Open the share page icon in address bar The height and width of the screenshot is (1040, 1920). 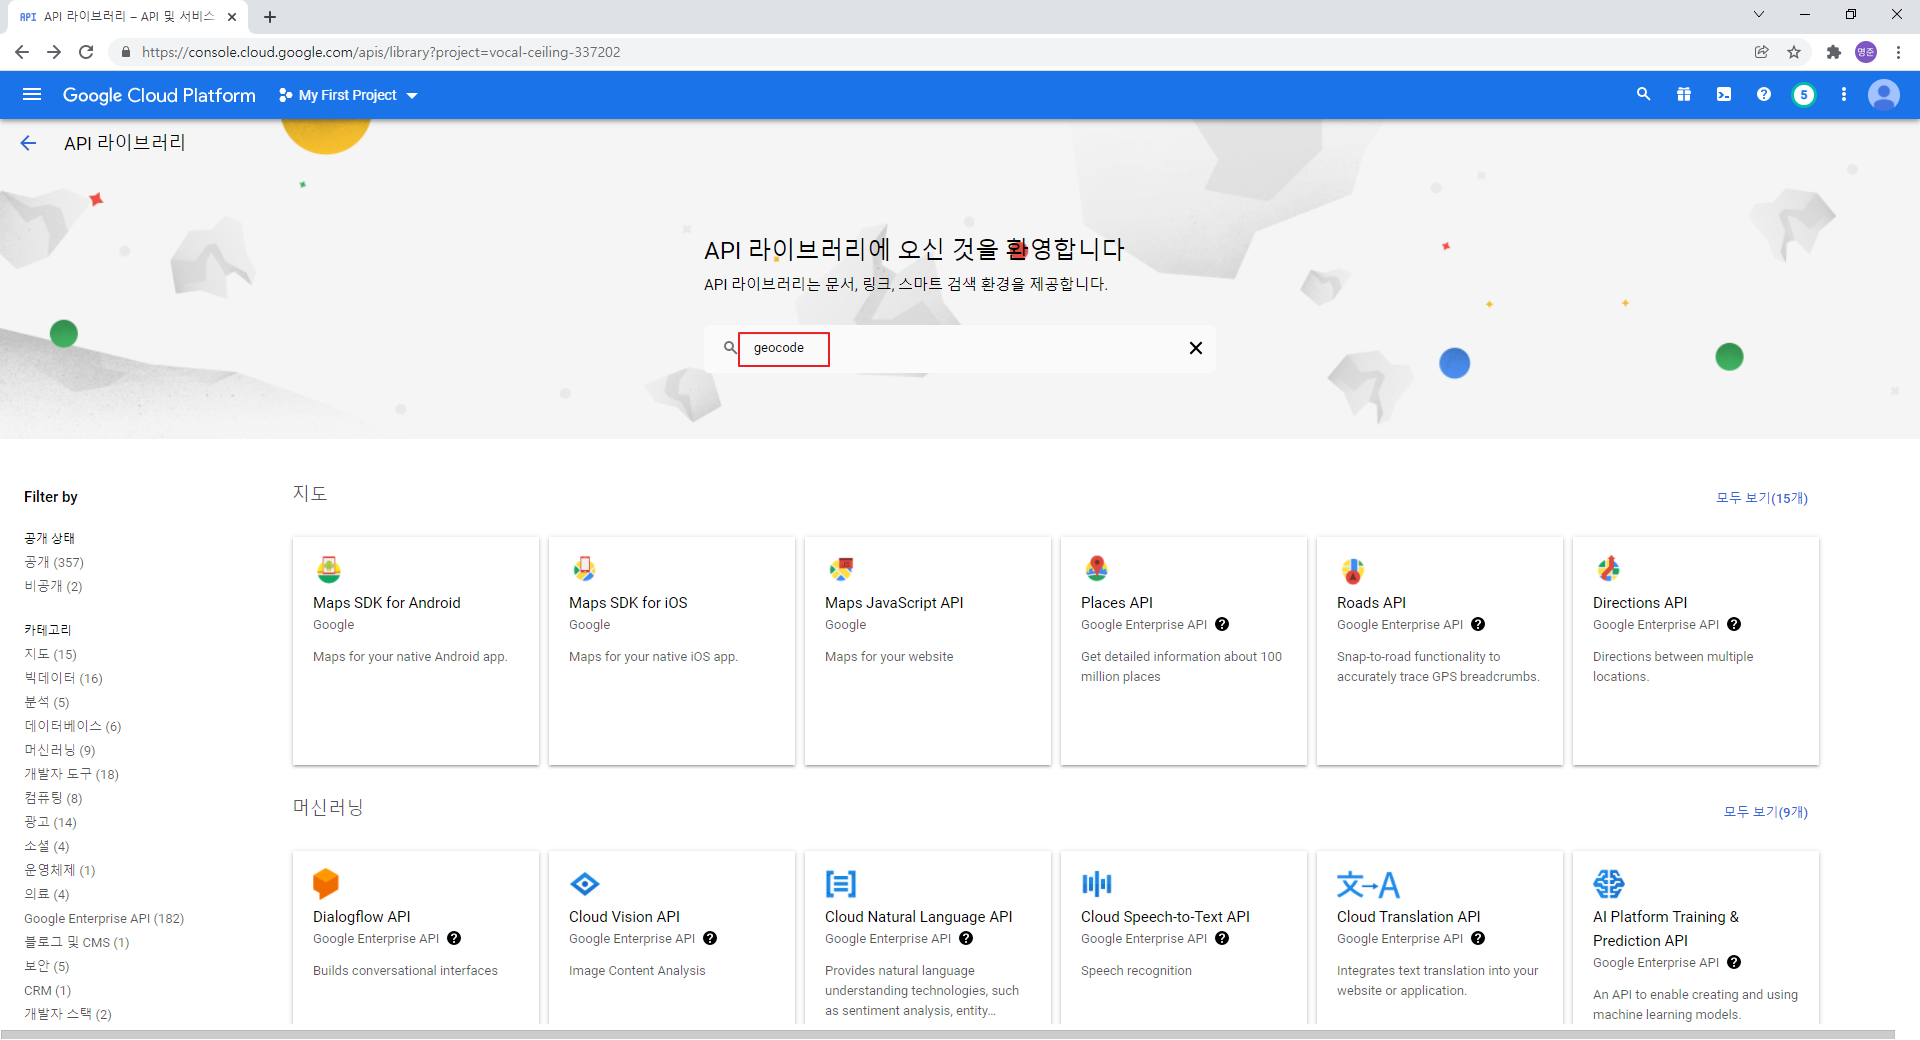tap(1761, 52)
